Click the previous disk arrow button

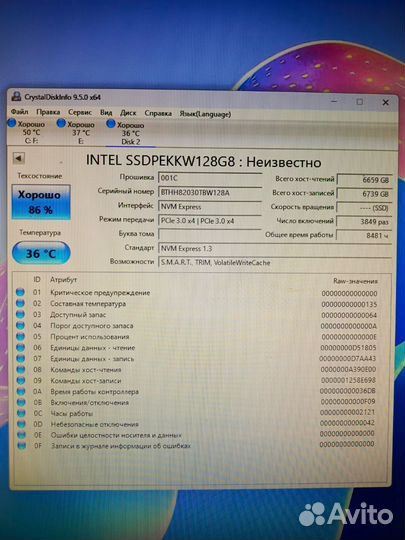pyautogui.click(x=19, y=158)
